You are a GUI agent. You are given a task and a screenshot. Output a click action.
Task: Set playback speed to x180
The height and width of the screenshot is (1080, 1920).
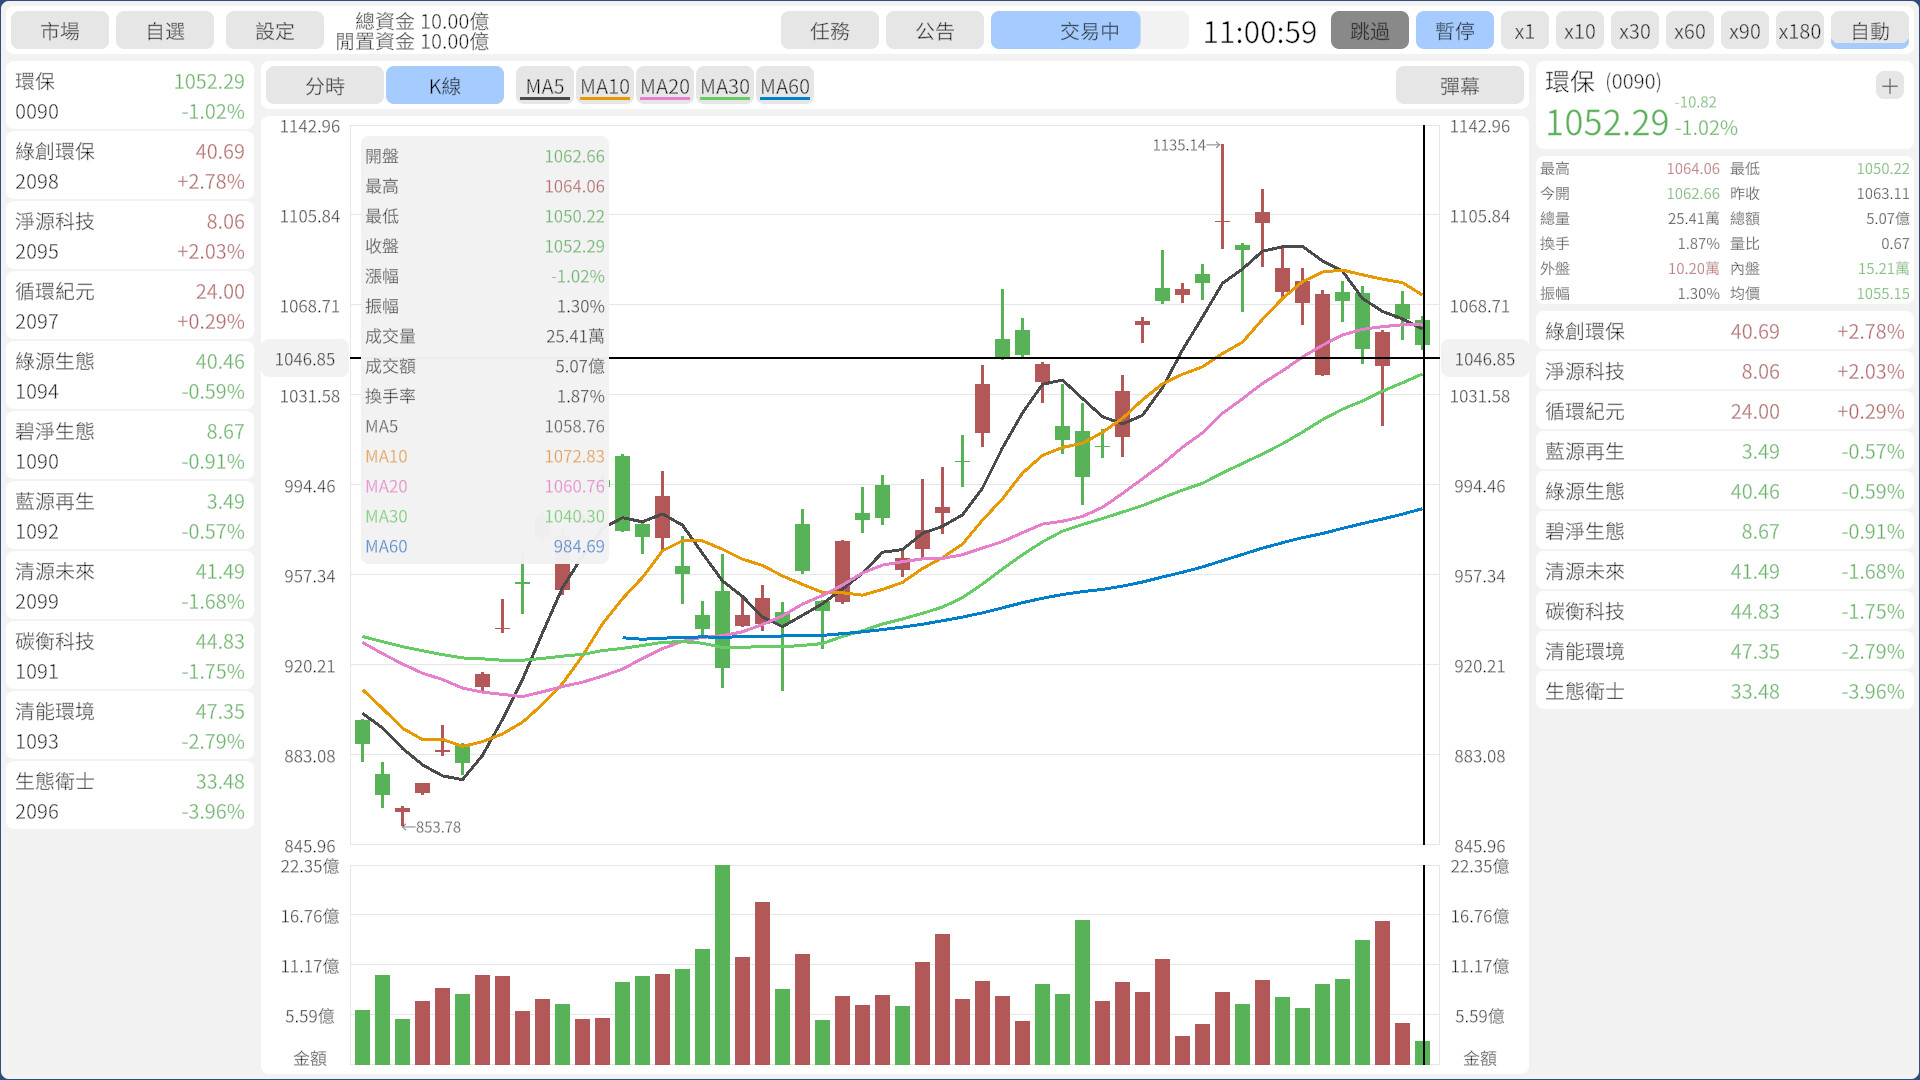pyautogui.click(x=1799, y=31)
